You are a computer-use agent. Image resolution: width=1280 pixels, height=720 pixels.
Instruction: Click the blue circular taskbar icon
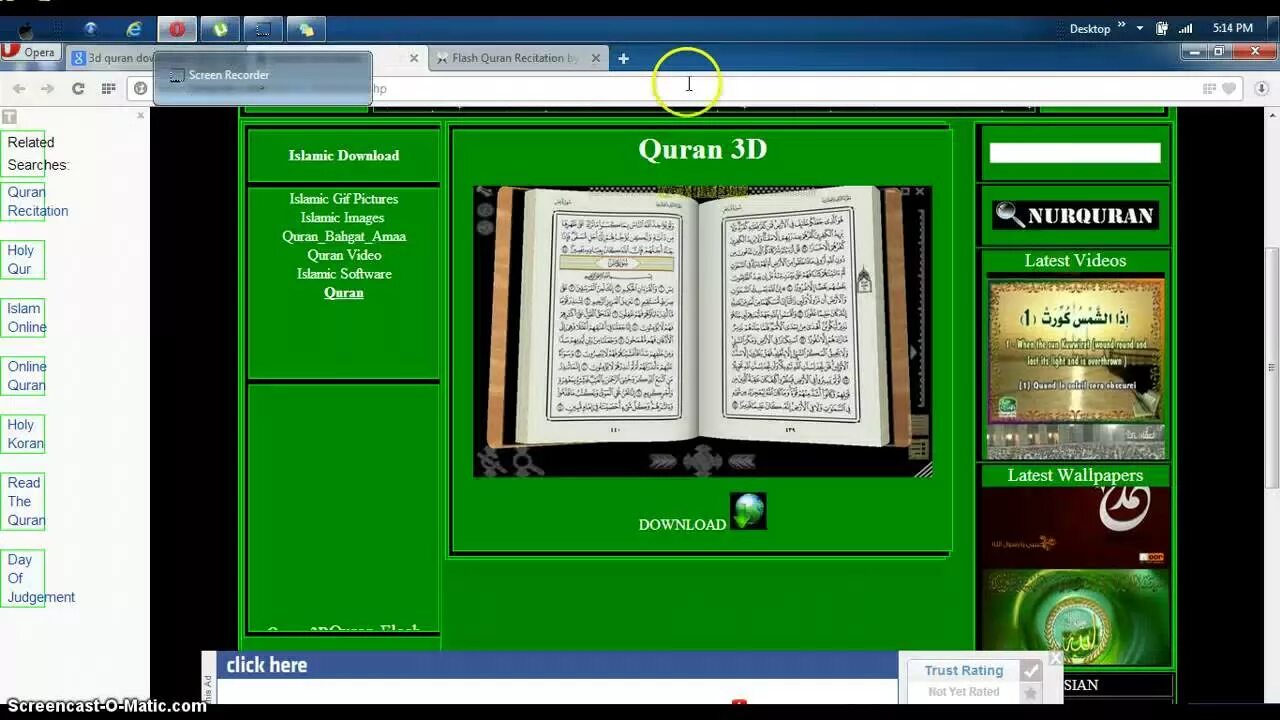91,29
